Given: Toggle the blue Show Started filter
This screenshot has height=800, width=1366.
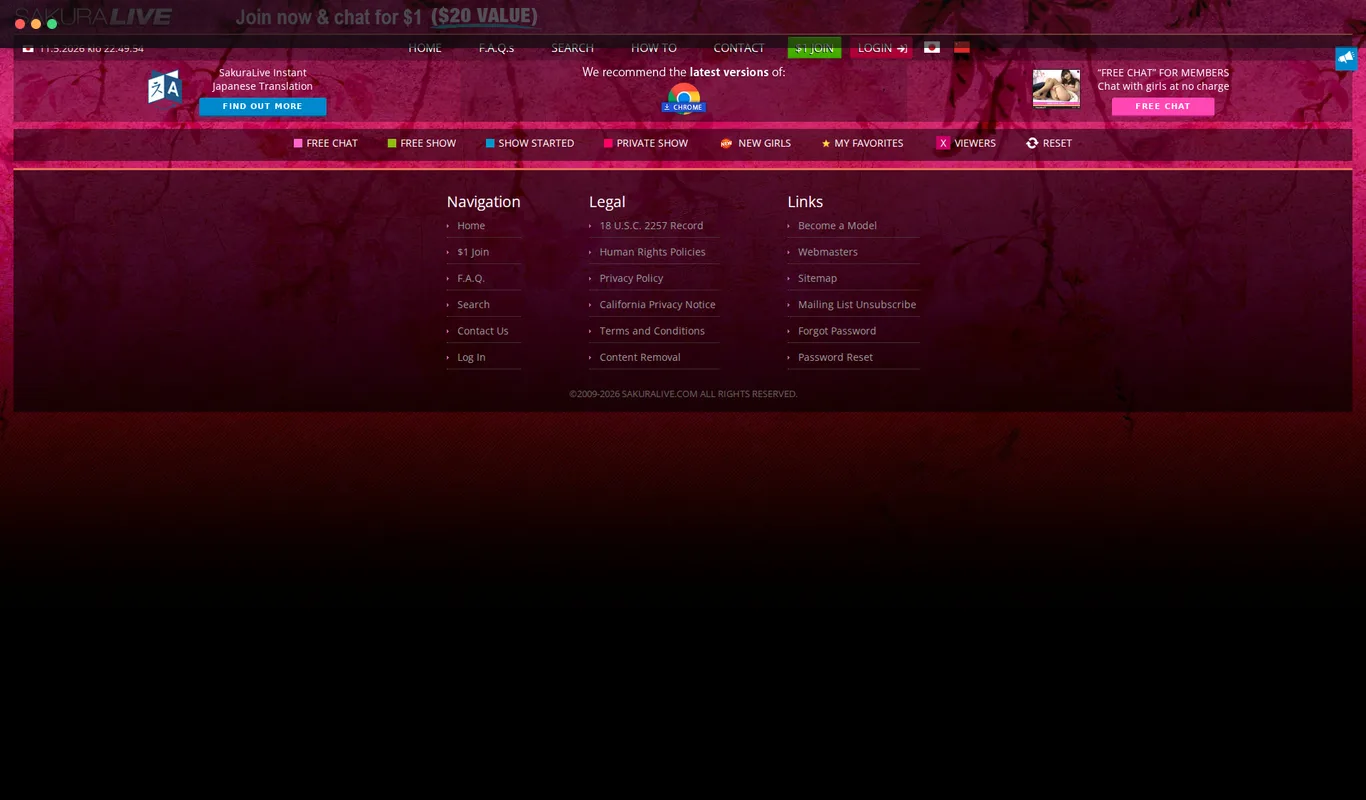Looking at the screenshot, I should coord(490,143).
